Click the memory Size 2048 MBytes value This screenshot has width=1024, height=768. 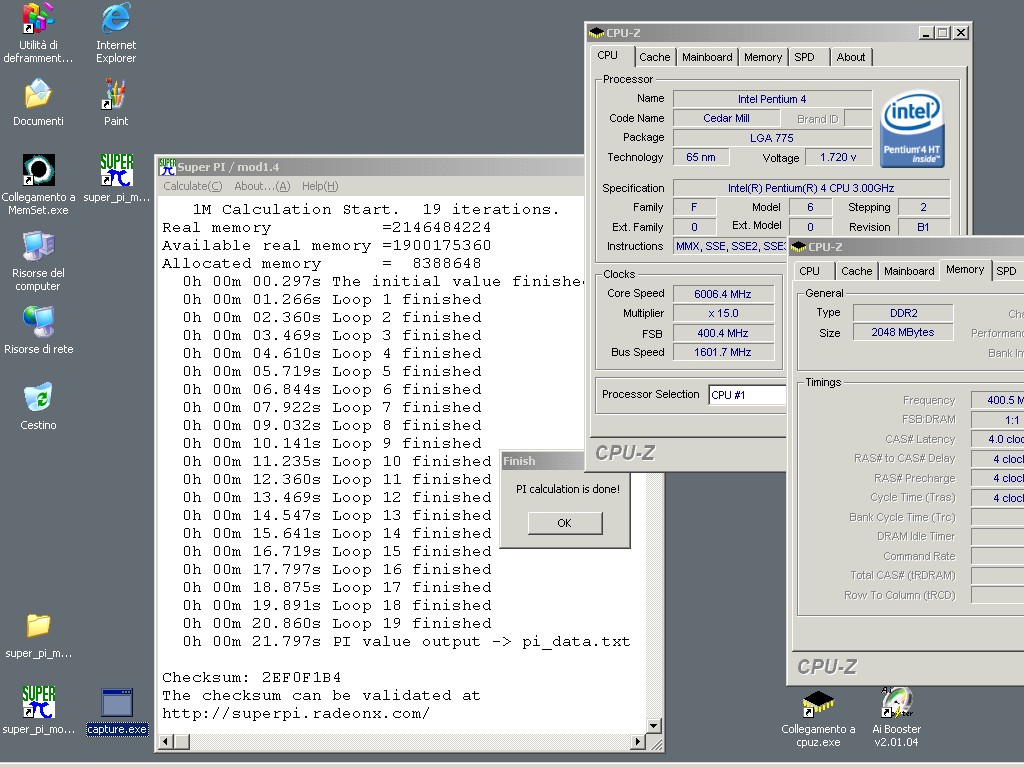(903, 332)
